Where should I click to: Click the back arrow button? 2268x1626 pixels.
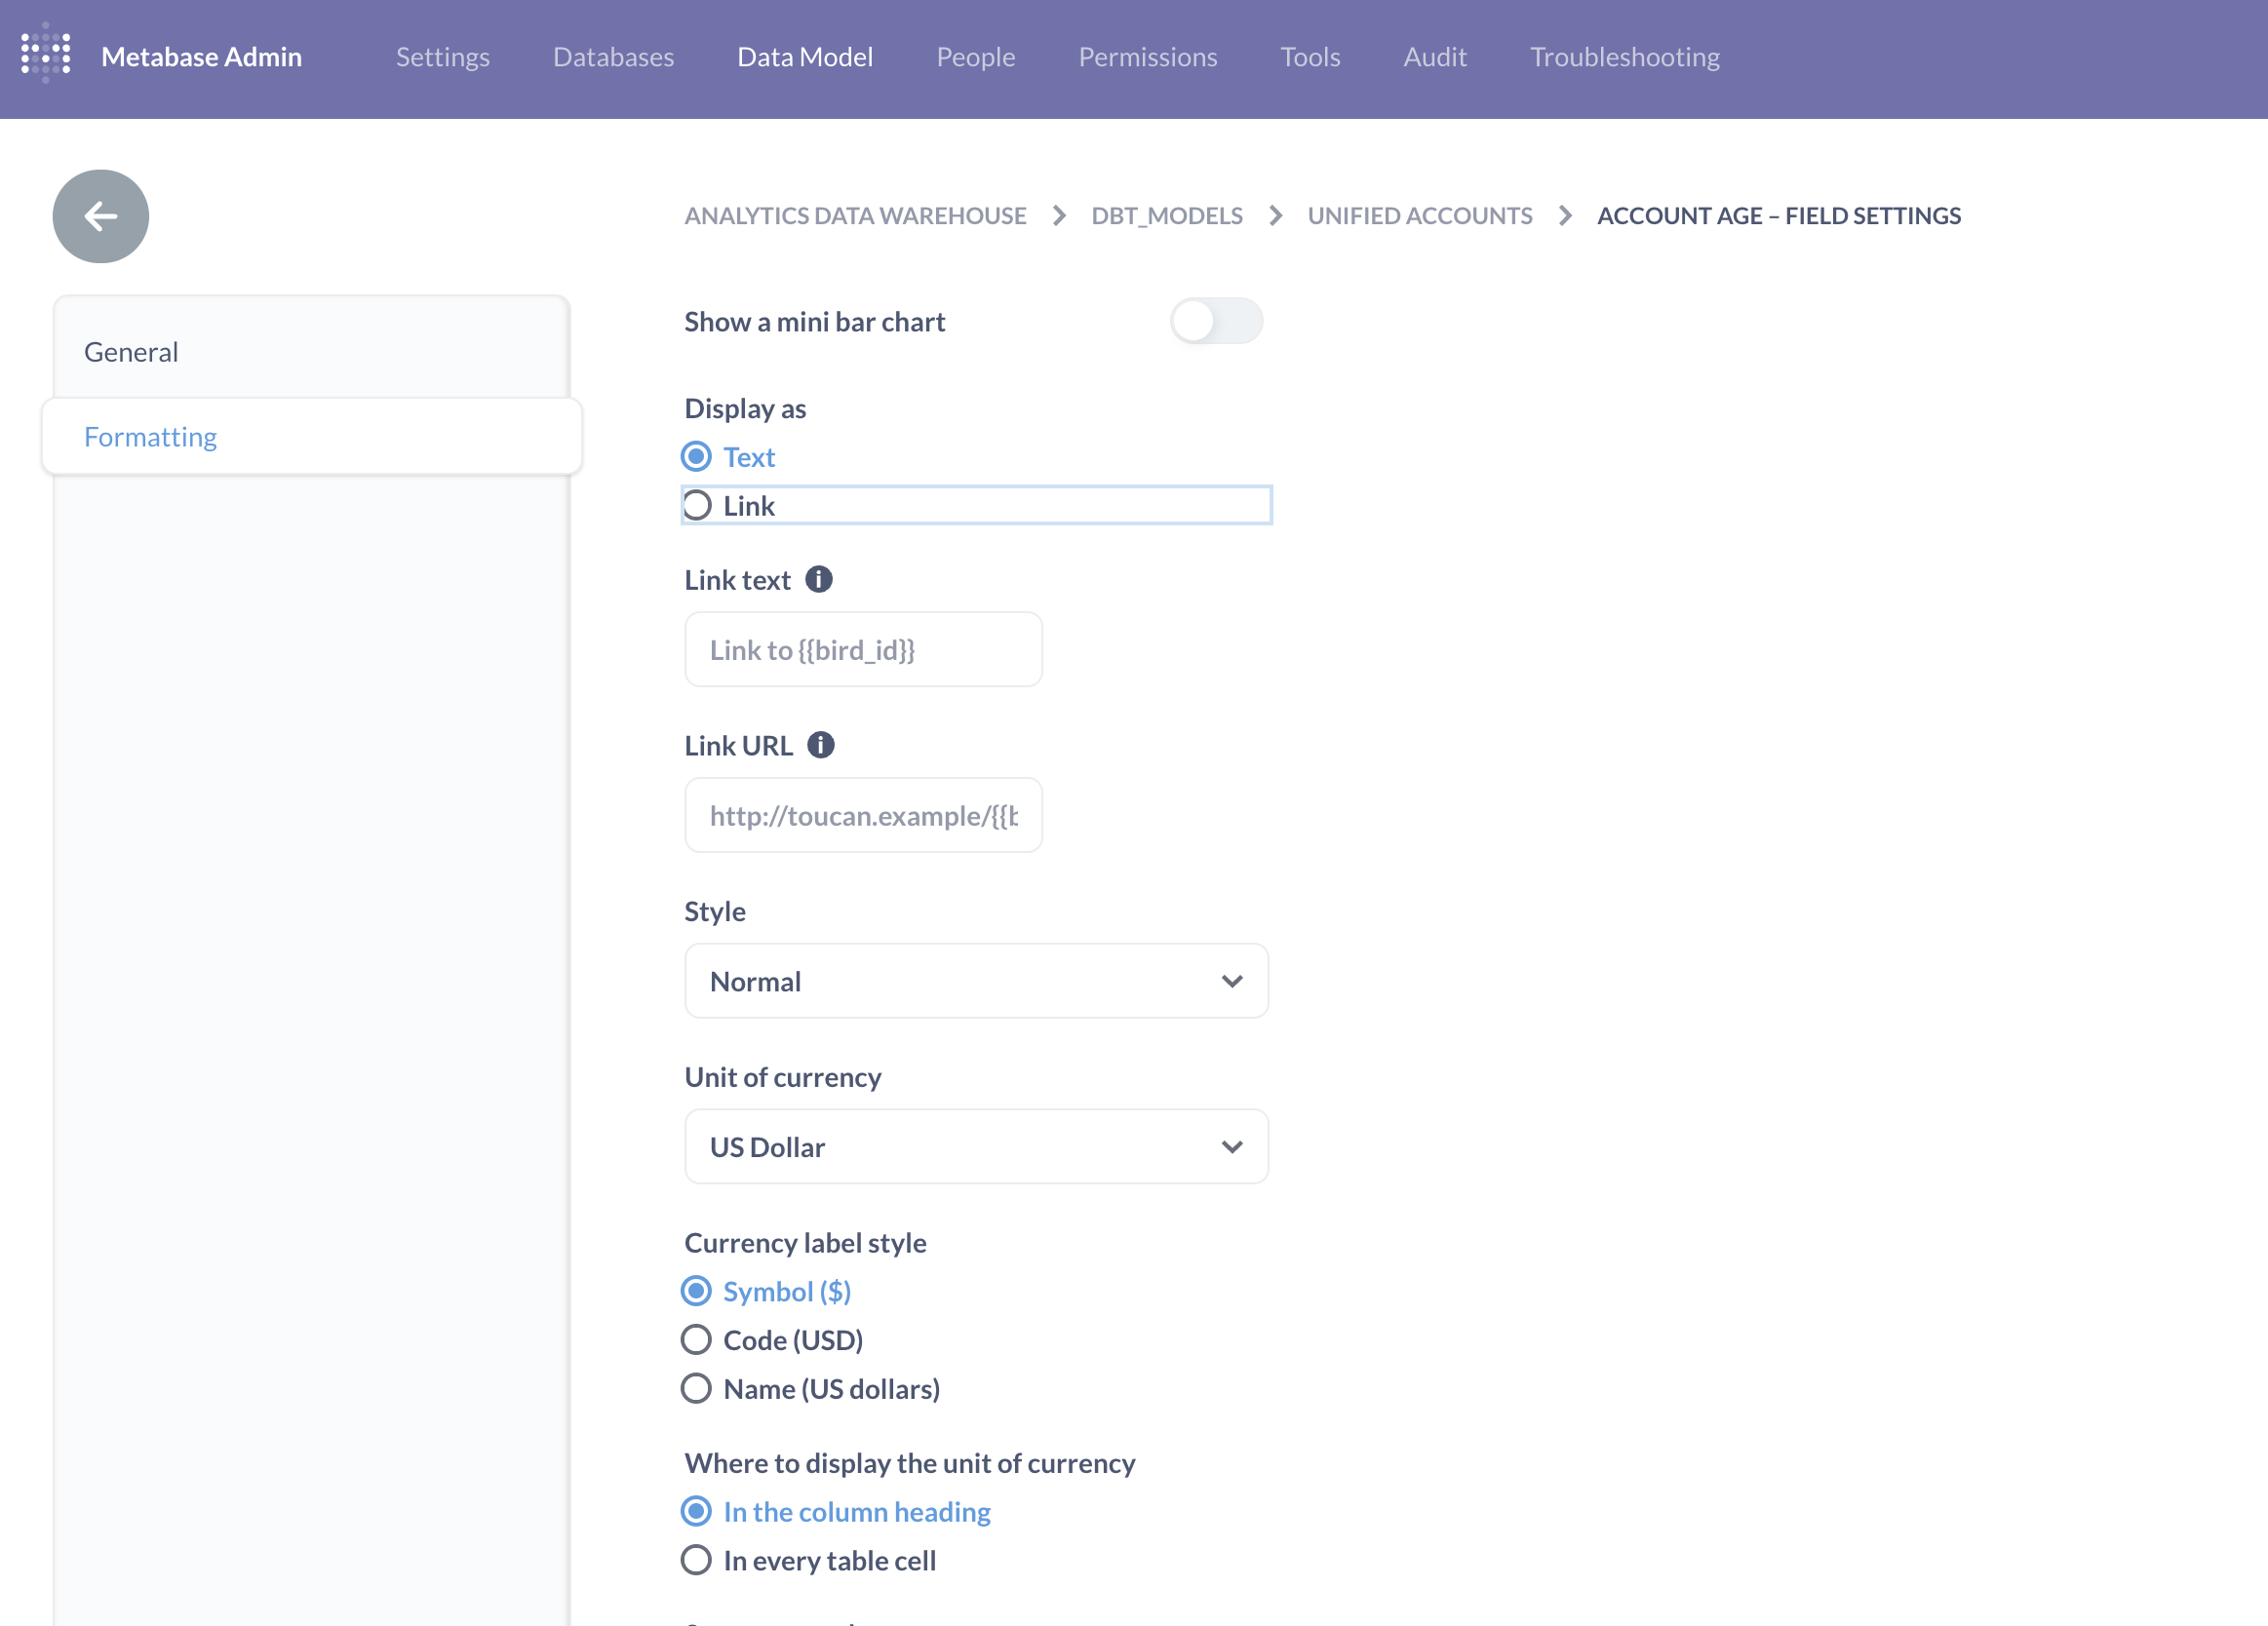(x=100, y=216)
